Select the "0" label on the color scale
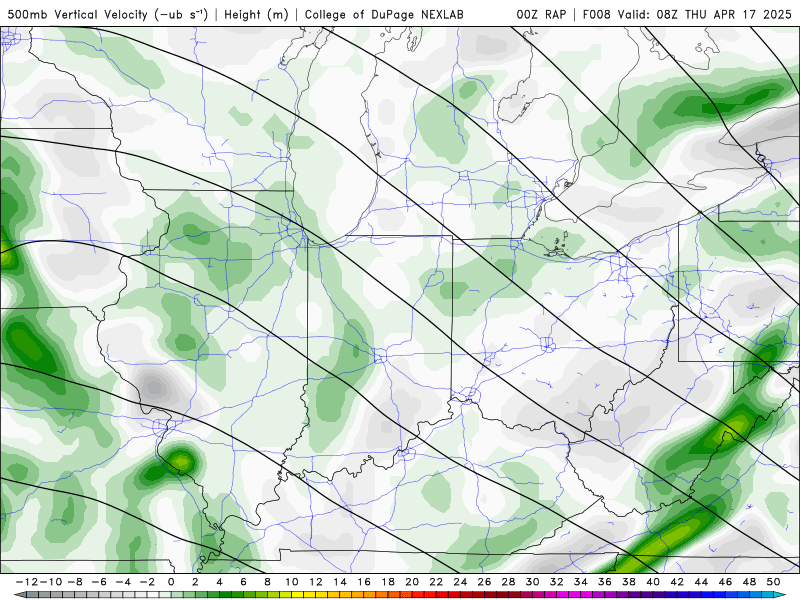Viewport: 800px width, 600px height. pyautogui.click(x=171, y=582)
